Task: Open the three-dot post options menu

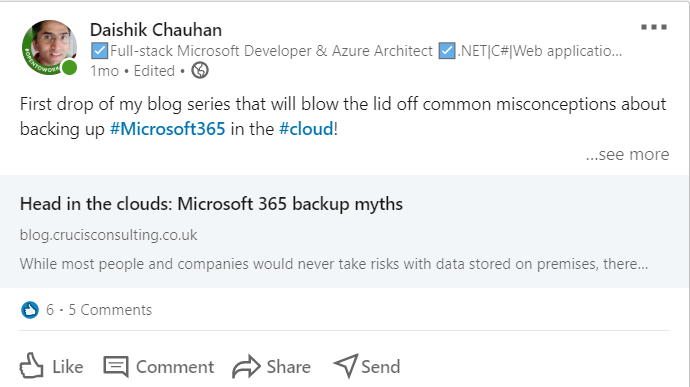Action: coord(653,27)
